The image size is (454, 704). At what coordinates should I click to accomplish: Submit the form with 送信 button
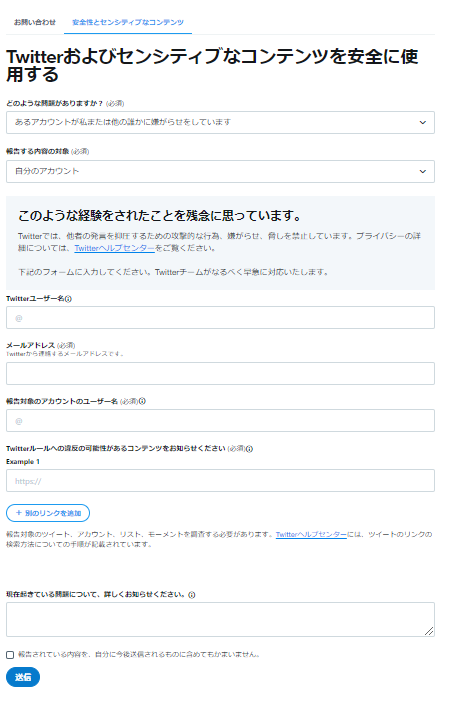tap(23, 677)
